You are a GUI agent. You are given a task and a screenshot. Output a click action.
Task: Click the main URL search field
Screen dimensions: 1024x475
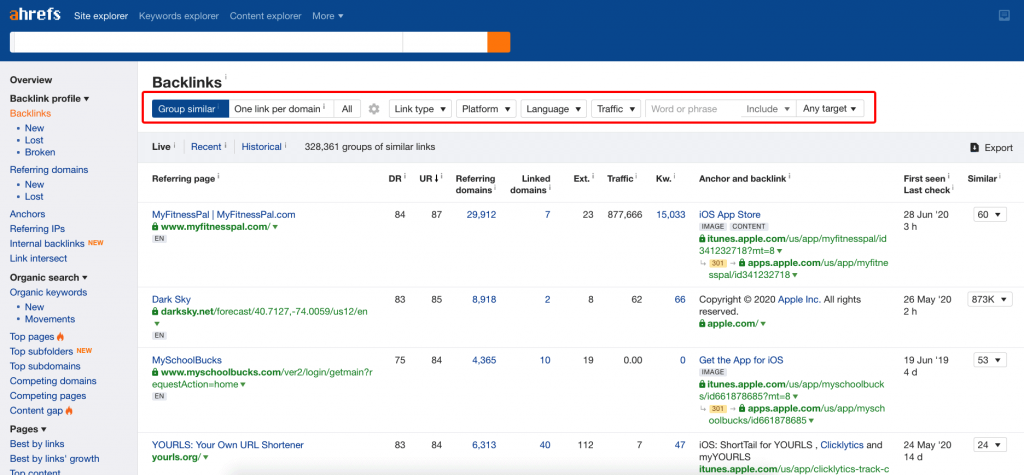click(206, 42)
